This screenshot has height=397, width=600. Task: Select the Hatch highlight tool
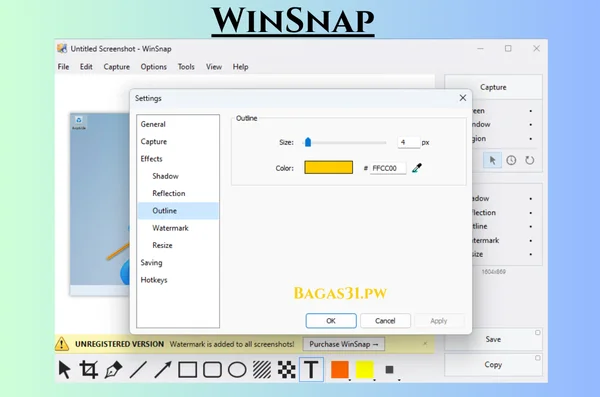(x=262, y=370)
